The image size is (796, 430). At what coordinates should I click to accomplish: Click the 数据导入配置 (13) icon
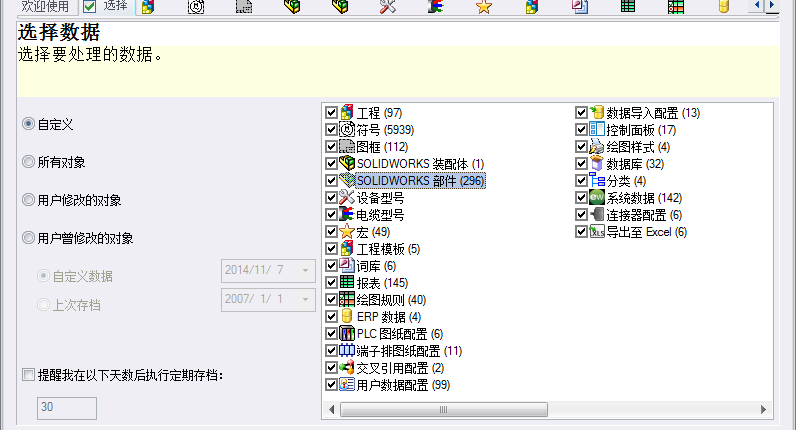pos(596,112)
